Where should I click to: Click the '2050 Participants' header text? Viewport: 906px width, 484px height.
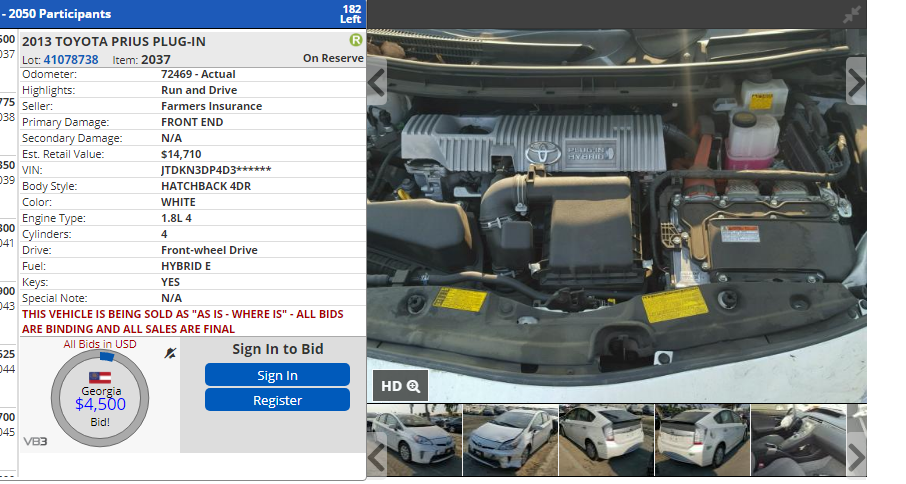pyautogui.click(x=60, y=14)
